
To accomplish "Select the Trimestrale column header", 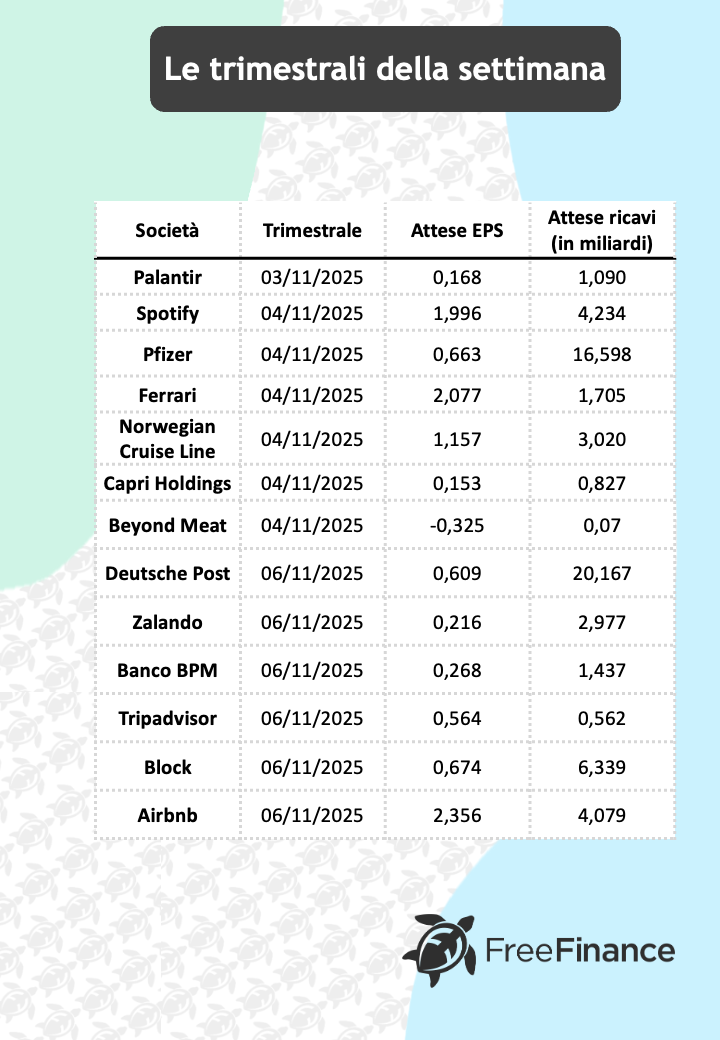I will point(312,231).
